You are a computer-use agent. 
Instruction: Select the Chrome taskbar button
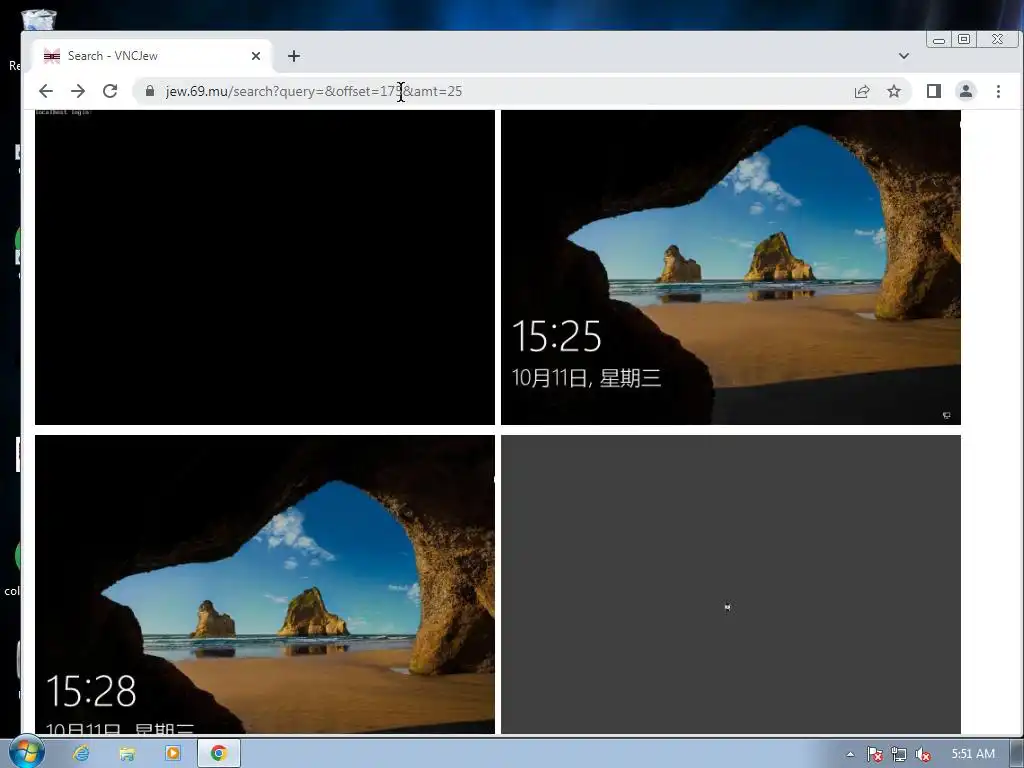point(219,754)
